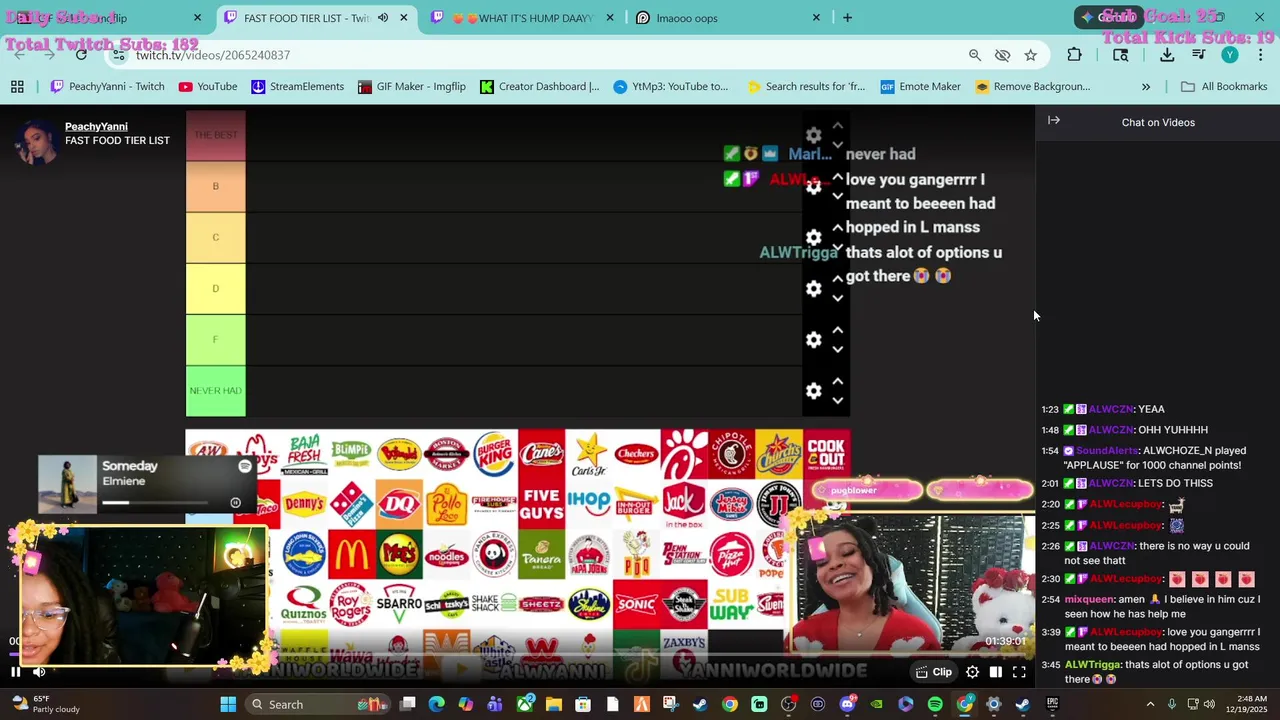Expand the bookmarks bar overflow chevron
The width and height of the screenshot is (1280, 720).
point(1146,87)
